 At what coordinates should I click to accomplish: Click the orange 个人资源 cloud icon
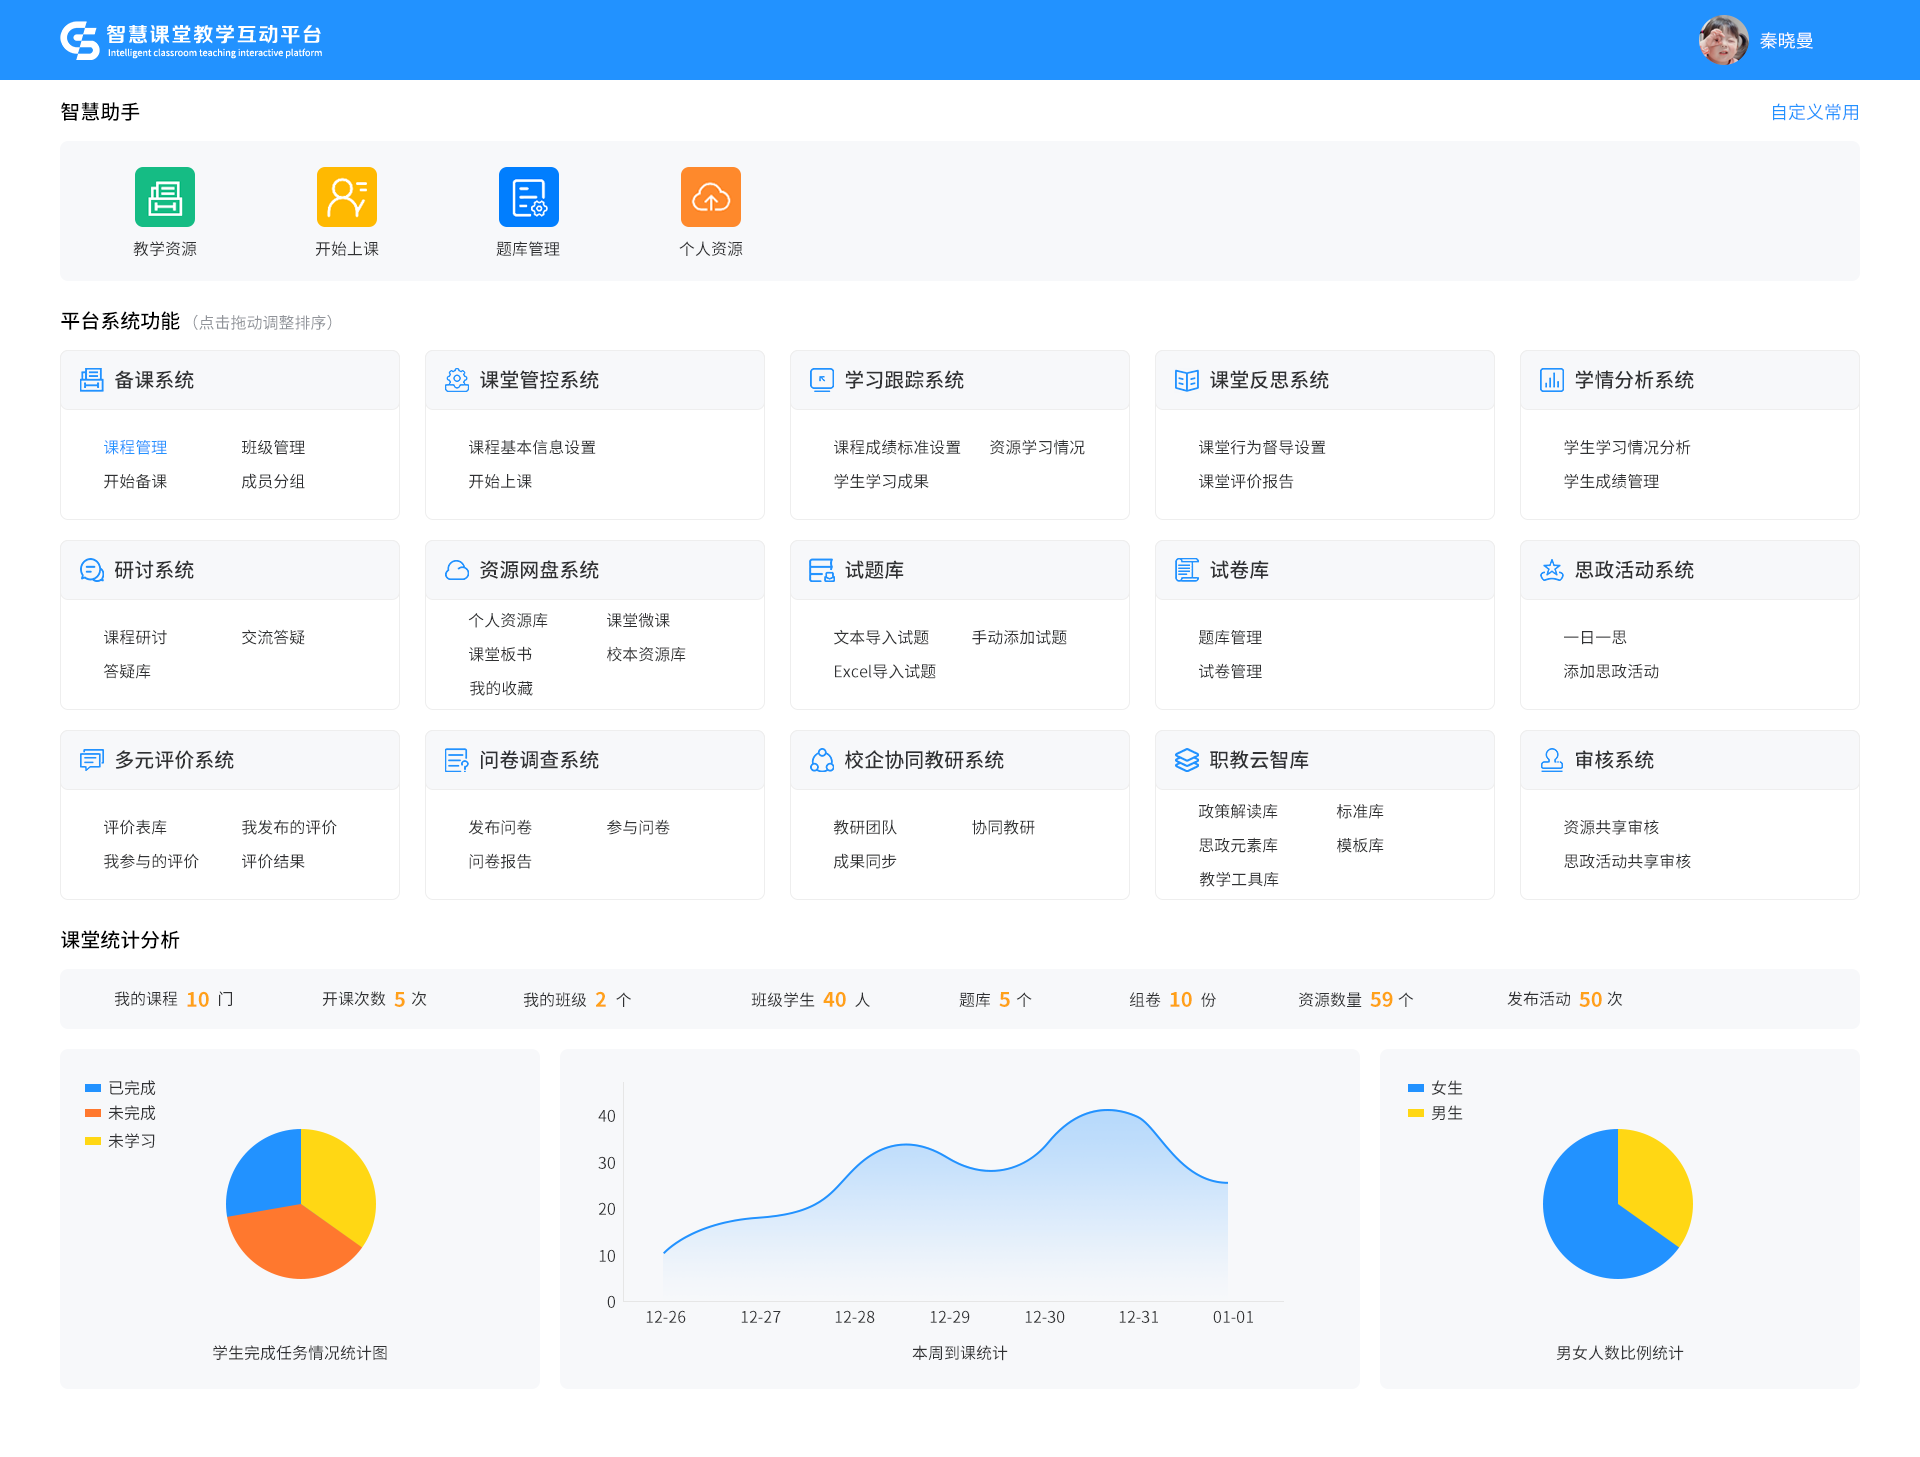pos(710,197)
